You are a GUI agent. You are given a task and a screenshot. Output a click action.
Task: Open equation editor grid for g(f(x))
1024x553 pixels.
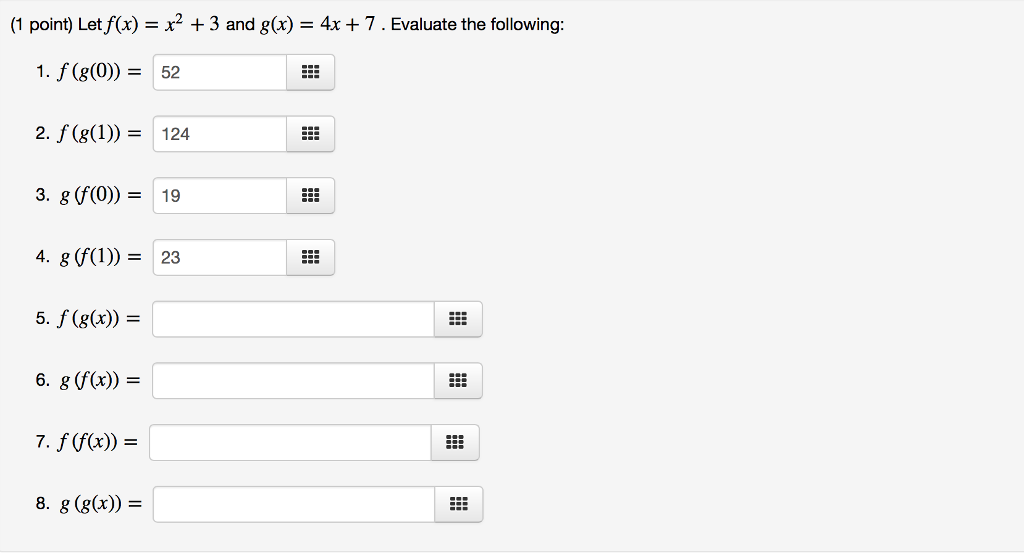pyautogui.click(x=458, y=381)
